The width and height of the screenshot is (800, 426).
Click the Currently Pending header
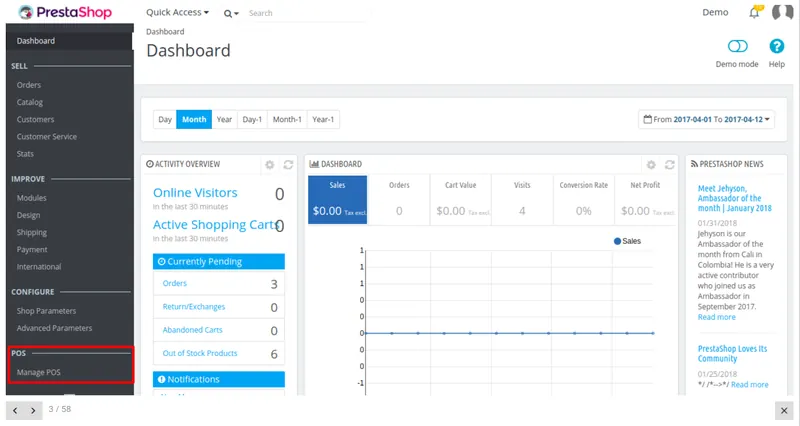tap(219, 262)
